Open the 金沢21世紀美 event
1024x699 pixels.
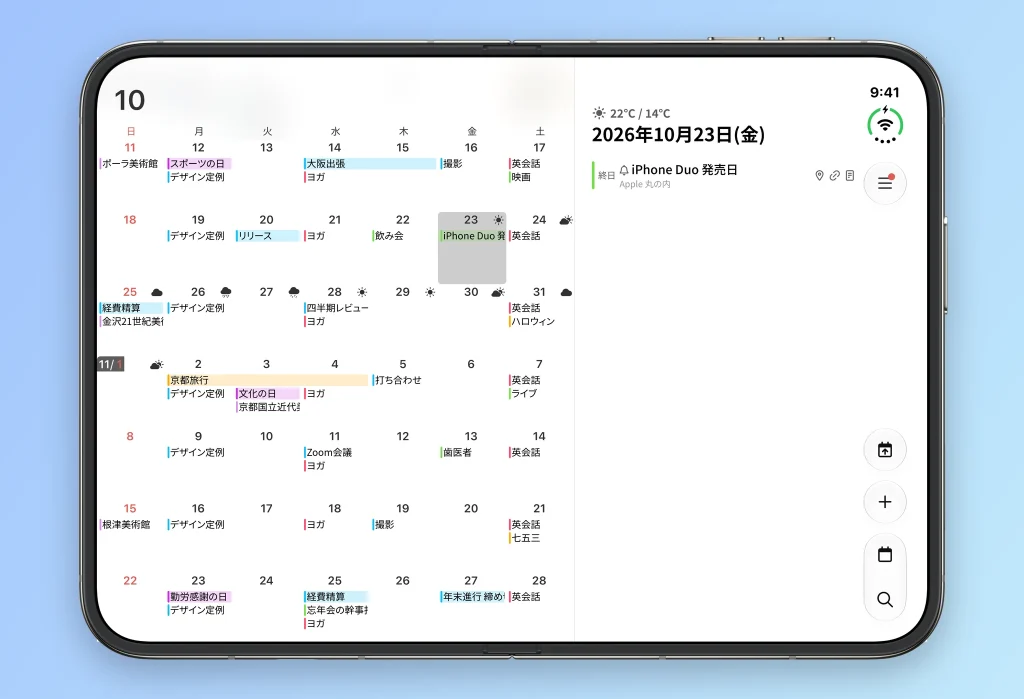point(132,321)
